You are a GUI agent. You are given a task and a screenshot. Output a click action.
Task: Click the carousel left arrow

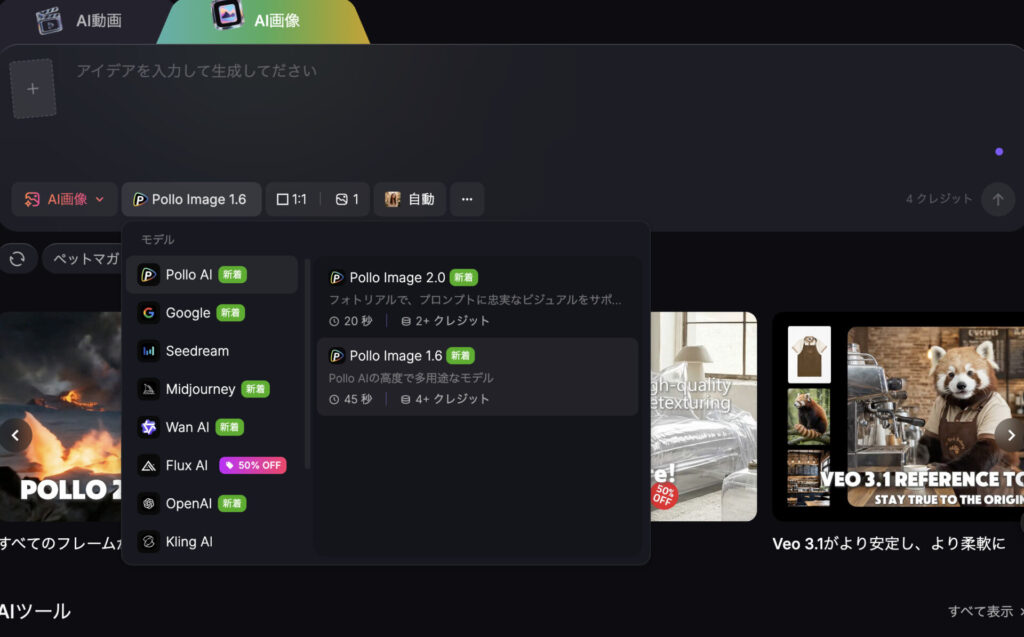[15, 435]
